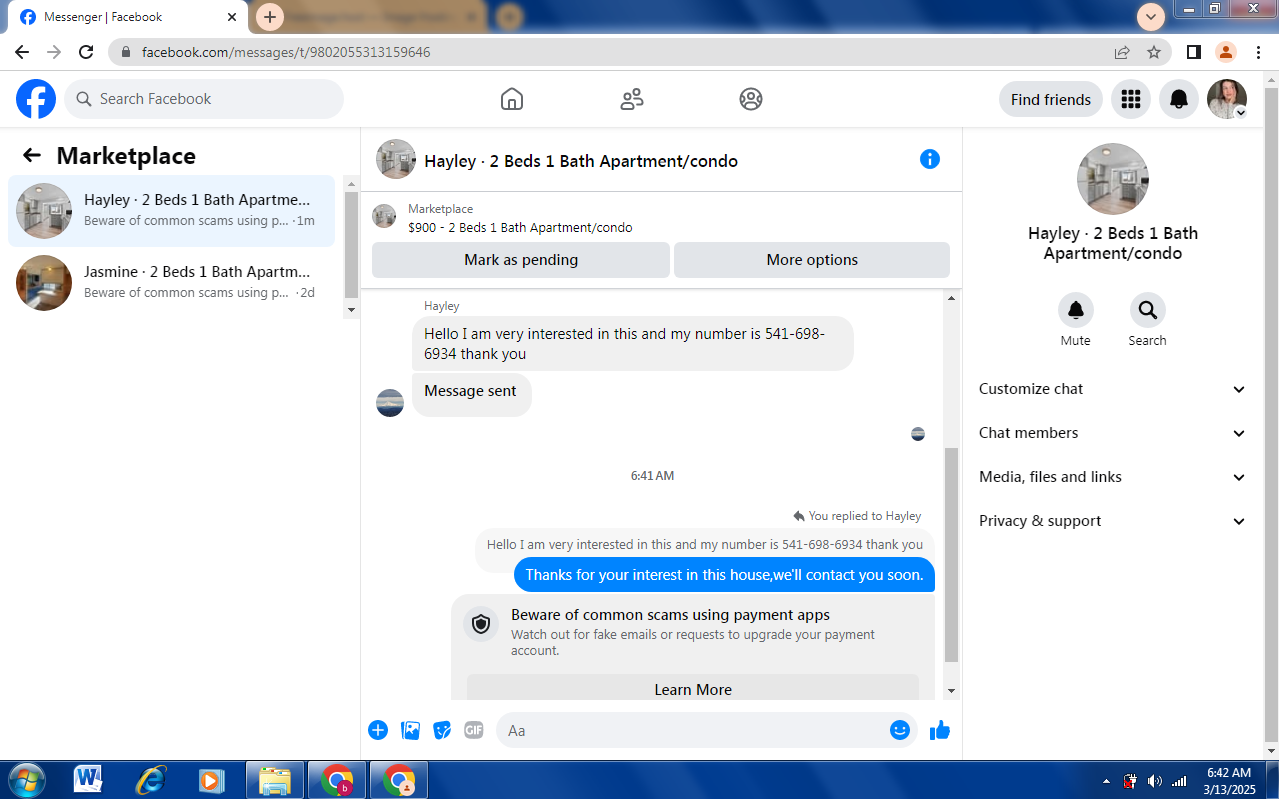The image size is (1279, 799).
Task: Click the Find friends button
Action: (x=1051, y=99)
